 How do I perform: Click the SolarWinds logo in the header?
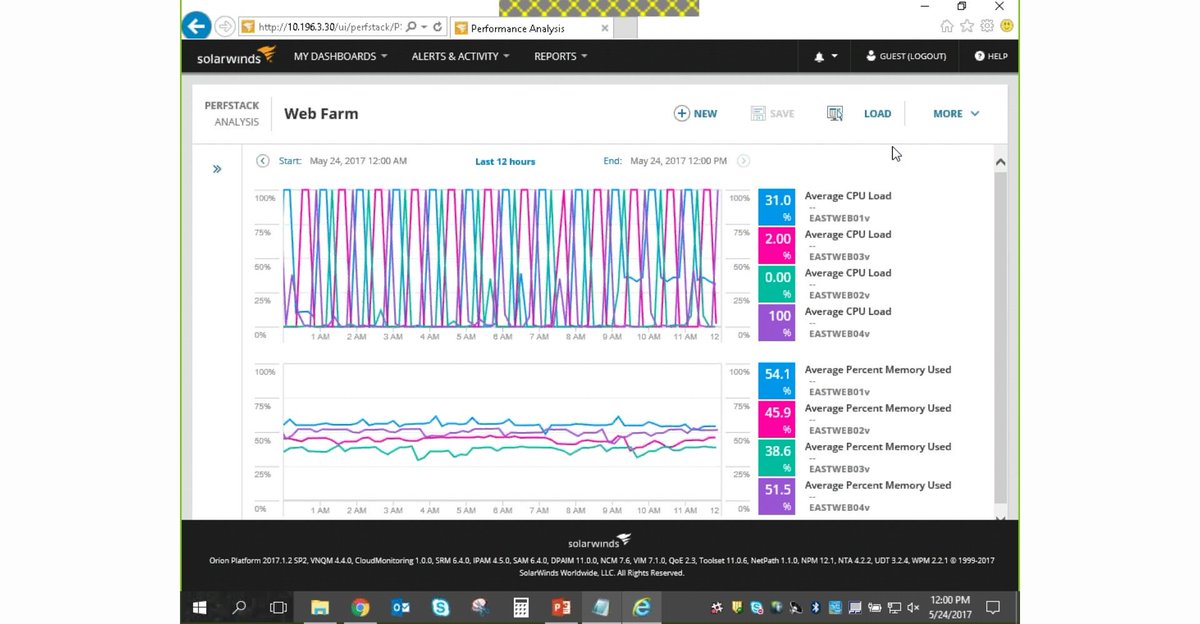click(235, 56)
